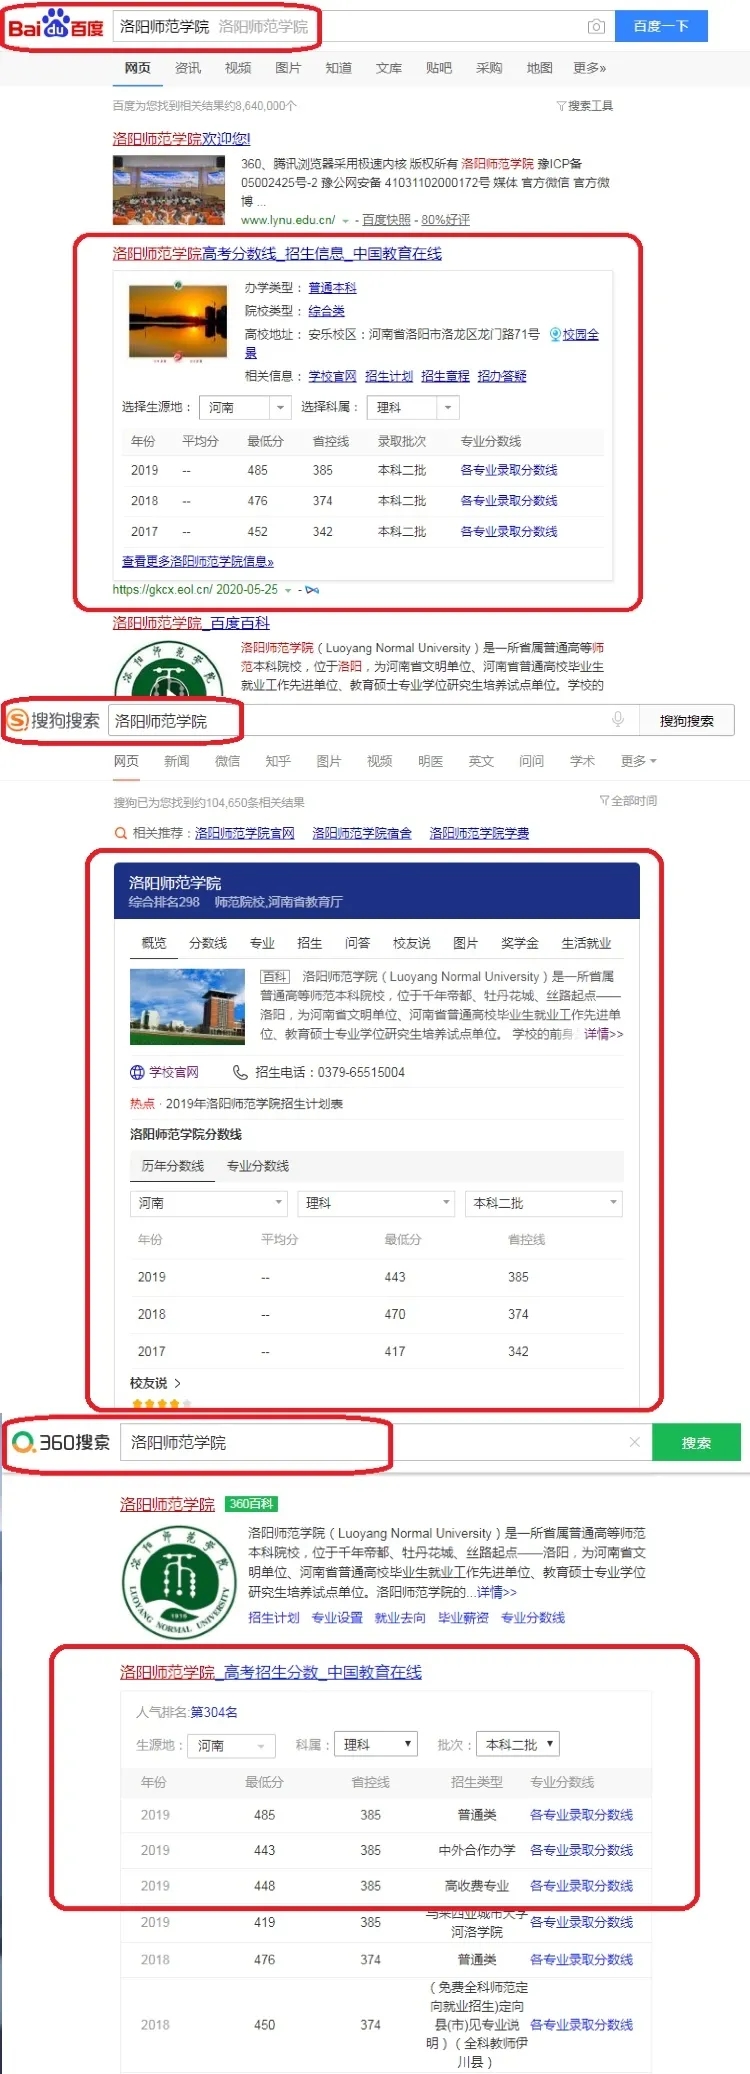
Task: Open Baidu 贴吧 tab
Action: click(x=439, y=68)
